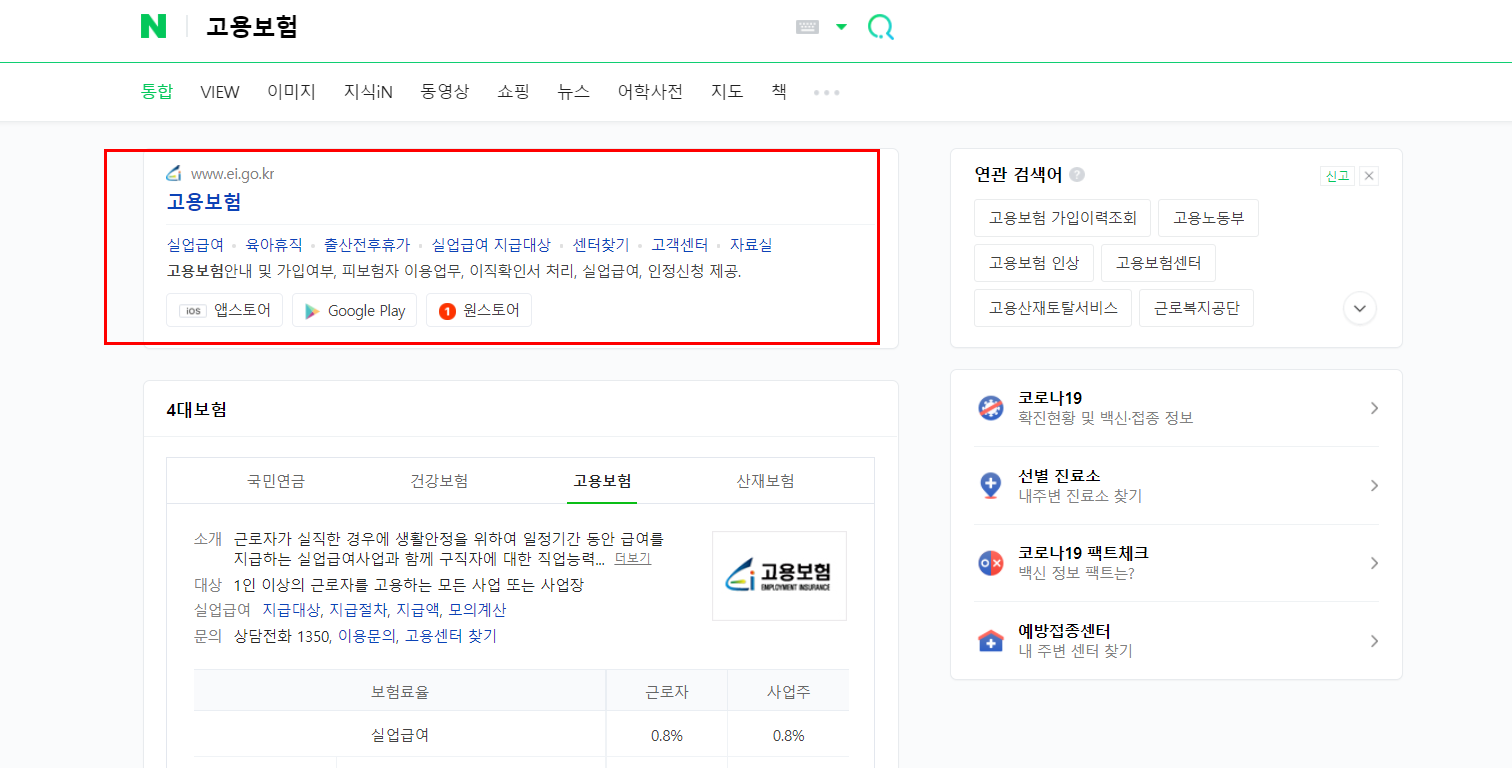Screen dimensions: 1512x768
Task: Open the 이미지 tab
Action: (291, 92)
